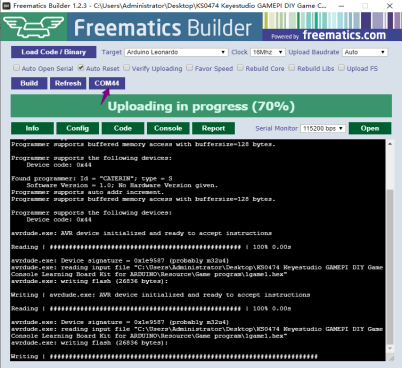Open Serial Monitor baud rate dropdown
Screen dimensions: 402x369
[323, 128]
